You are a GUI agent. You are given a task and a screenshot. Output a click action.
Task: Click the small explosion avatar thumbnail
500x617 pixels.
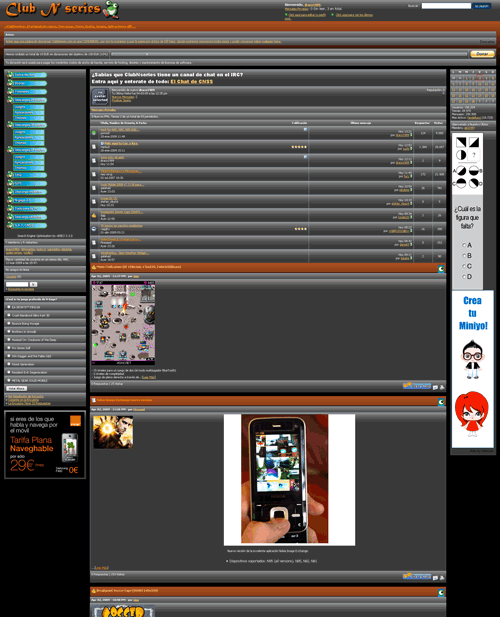click(x=113, y=432)
